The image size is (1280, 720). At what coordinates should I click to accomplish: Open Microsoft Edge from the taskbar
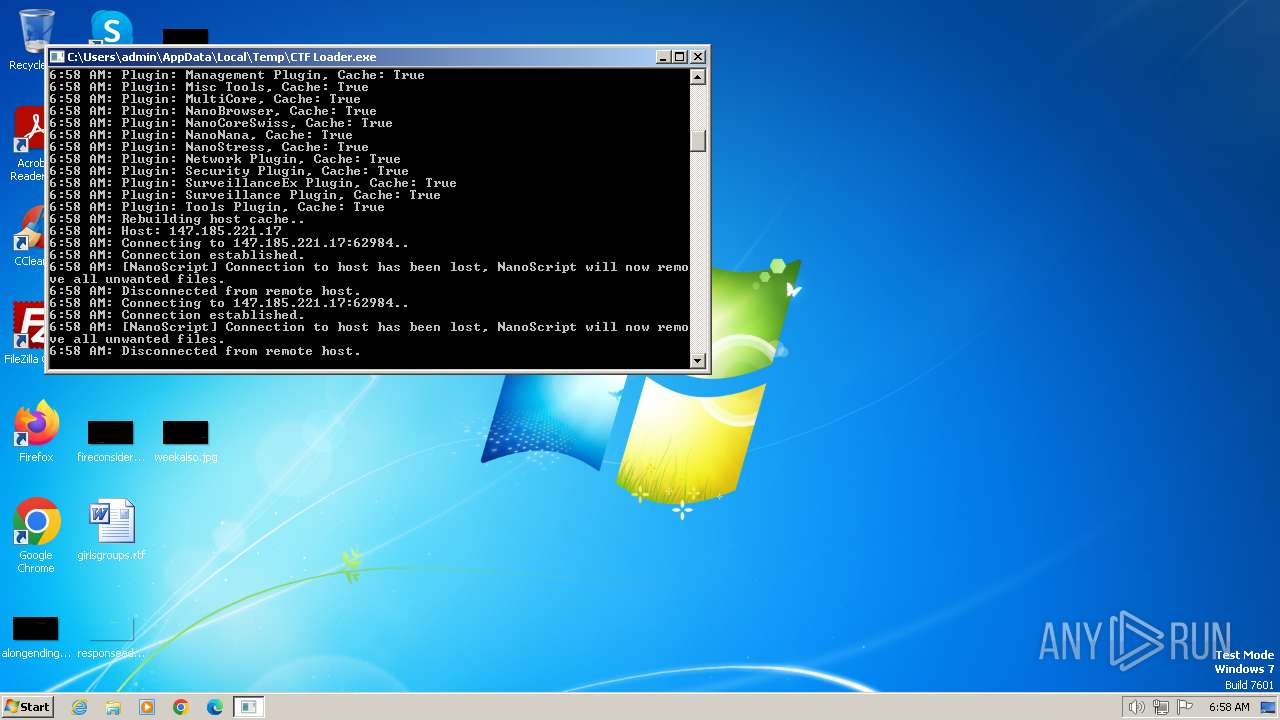[215, 707]
